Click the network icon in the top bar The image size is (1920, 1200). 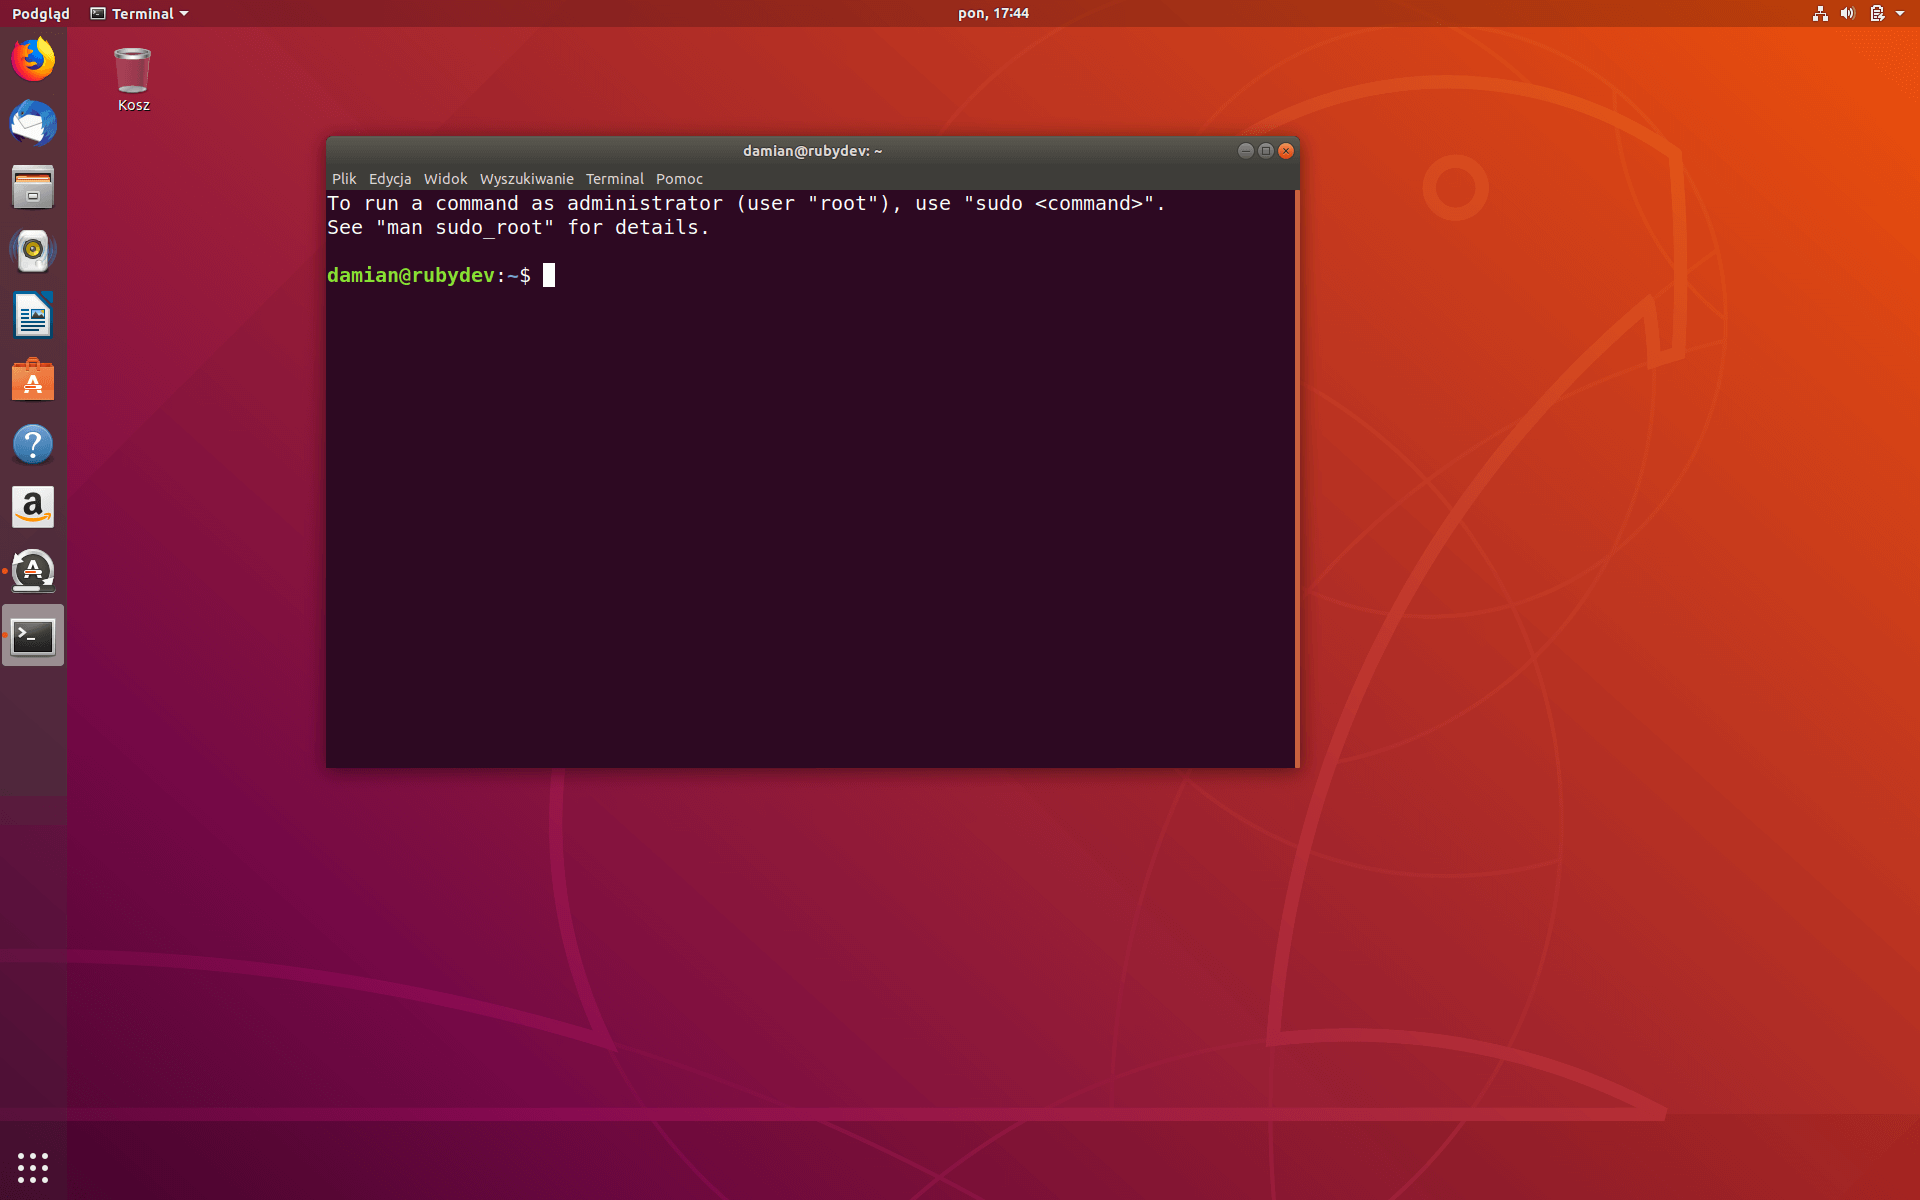pos(1819,13)
